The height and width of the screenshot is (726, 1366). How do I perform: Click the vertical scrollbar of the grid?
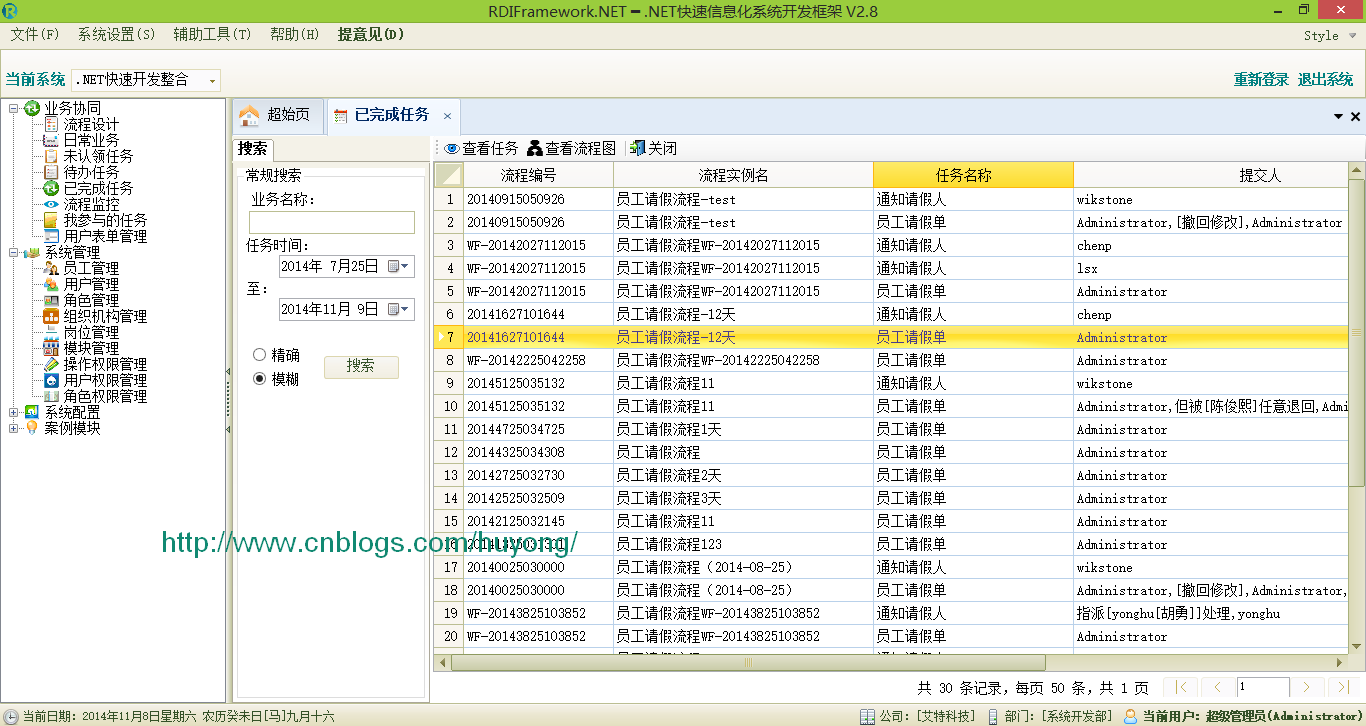1356,331
